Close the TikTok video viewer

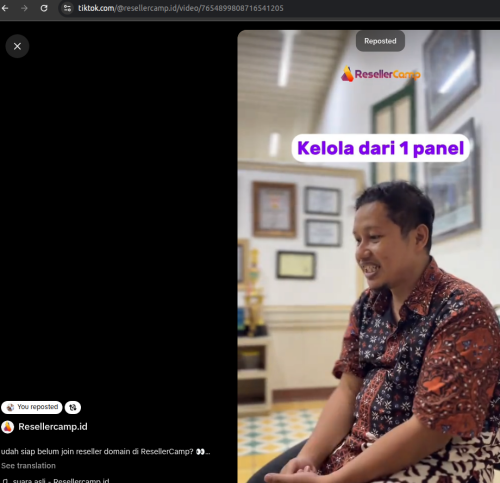17,46
